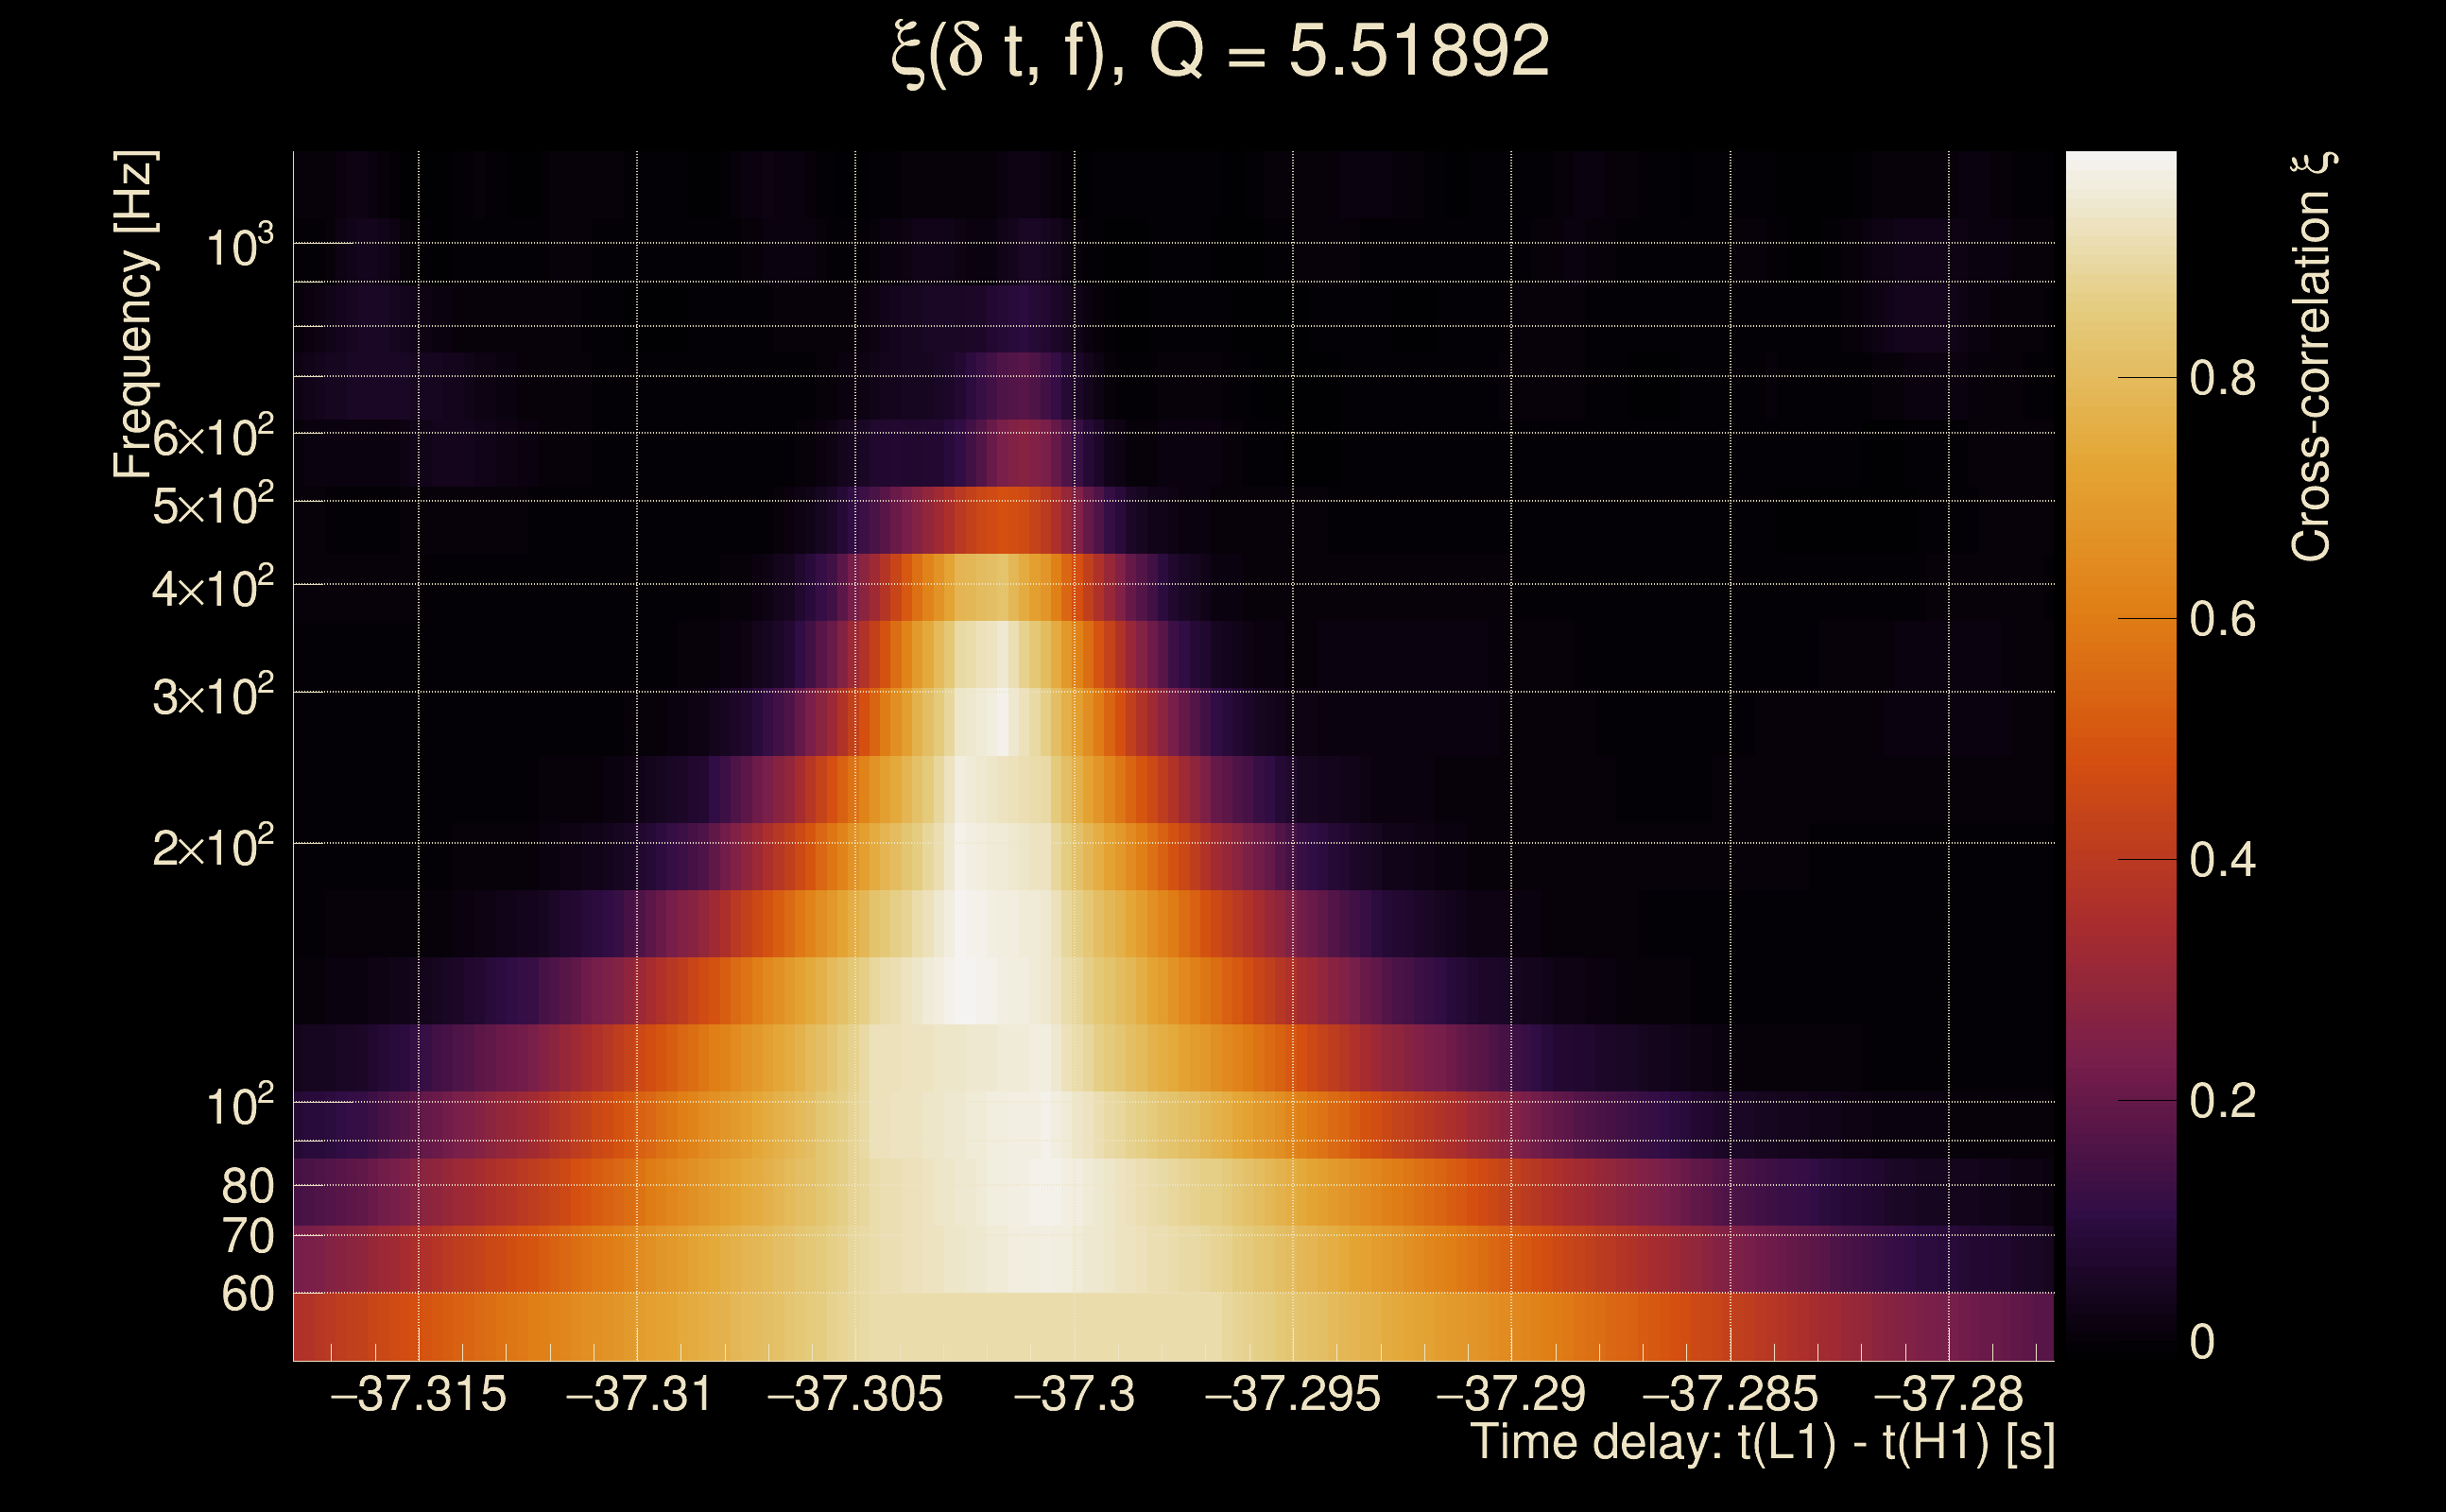
Task: Click the -37.28 x-axis tick label
Action: click(1948, 1395)
